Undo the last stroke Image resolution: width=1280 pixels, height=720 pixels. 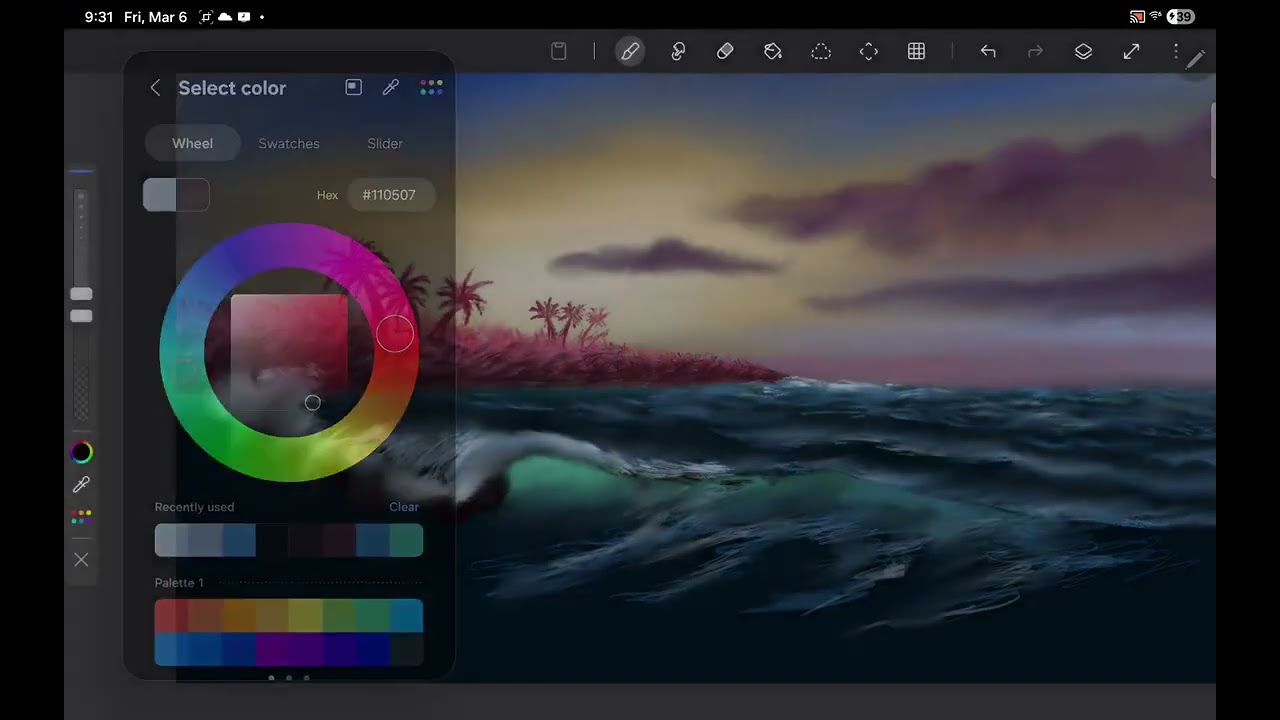pos(988,51)
